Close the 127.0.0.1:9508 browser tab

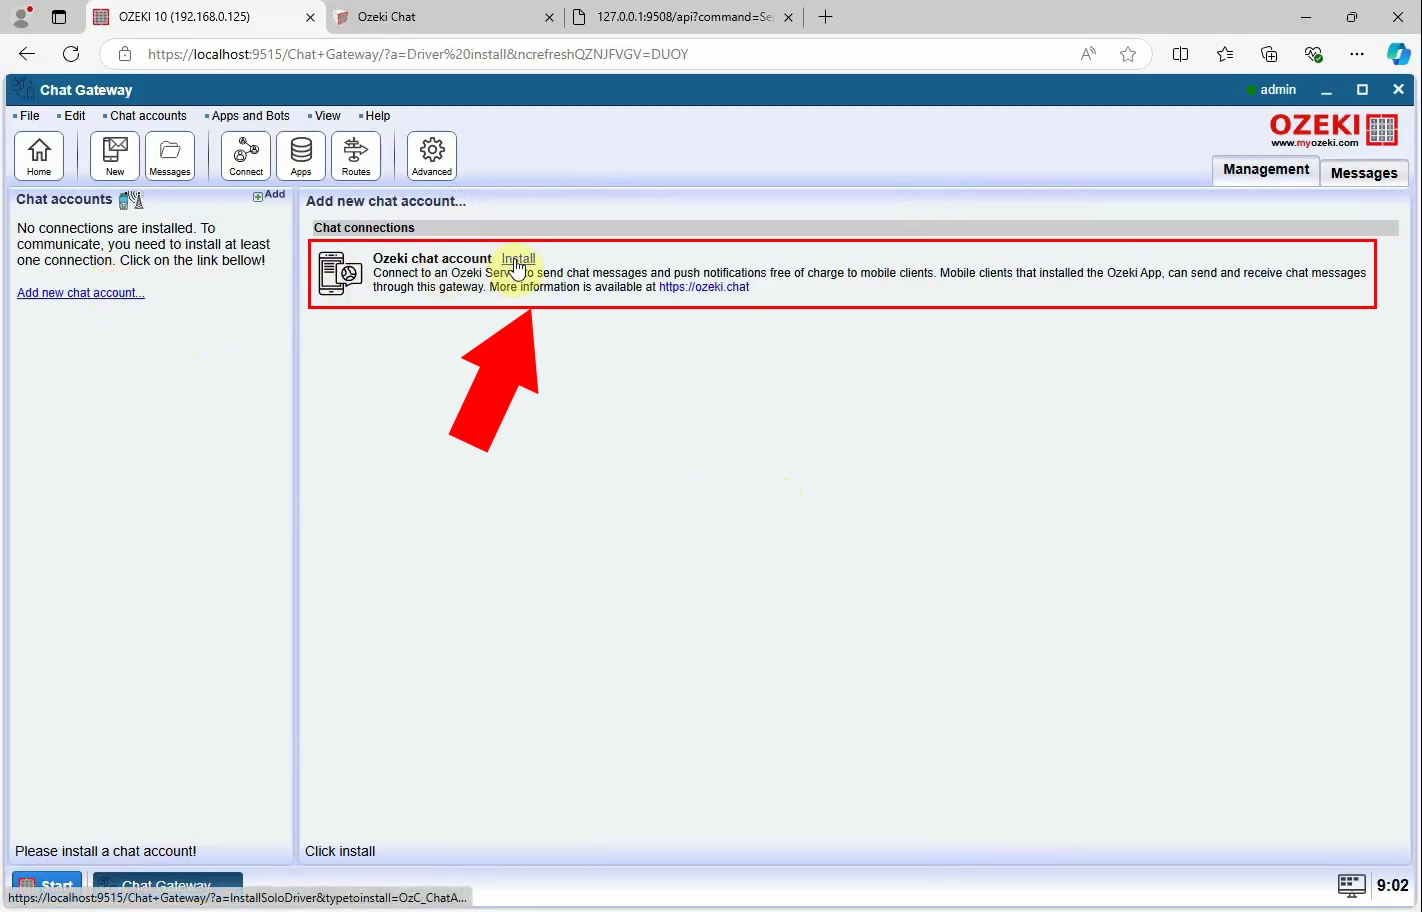coord(788,17)
